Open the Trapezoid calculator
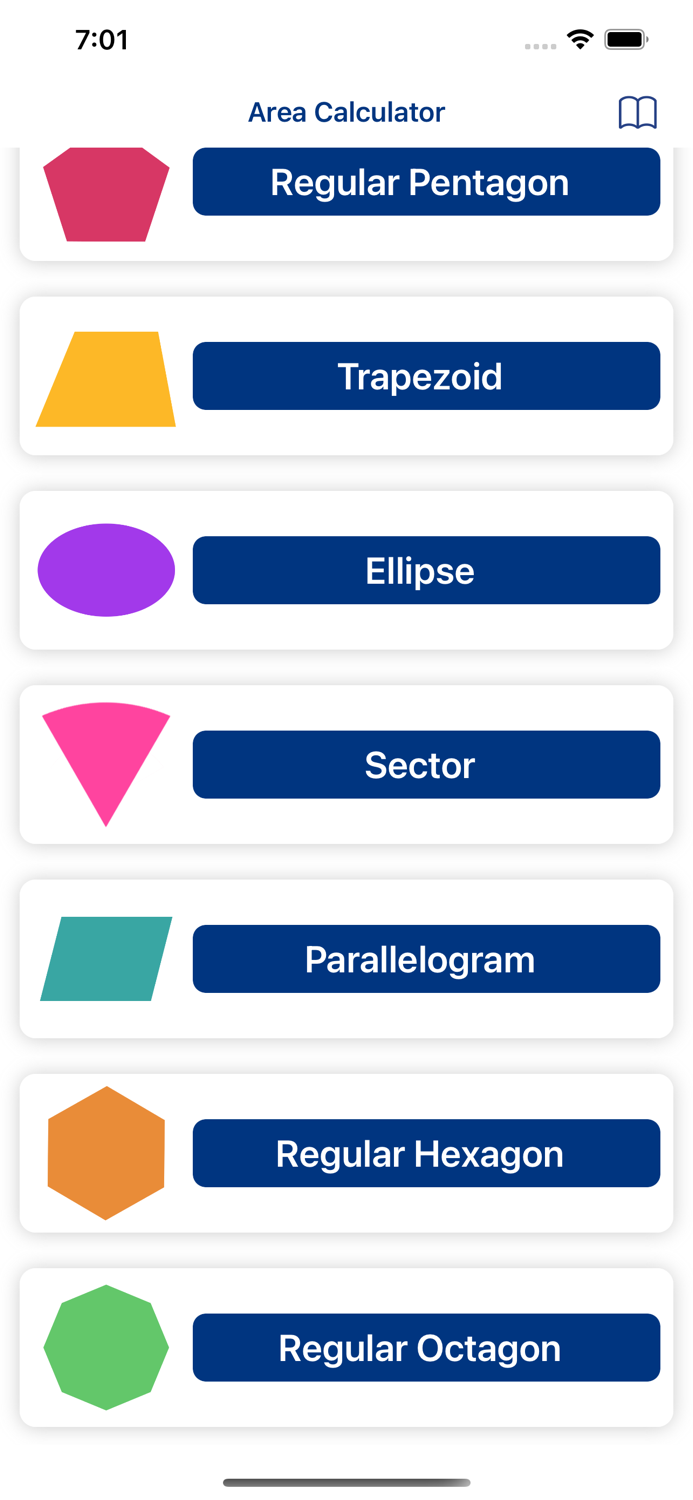 (x=426, y=376)
